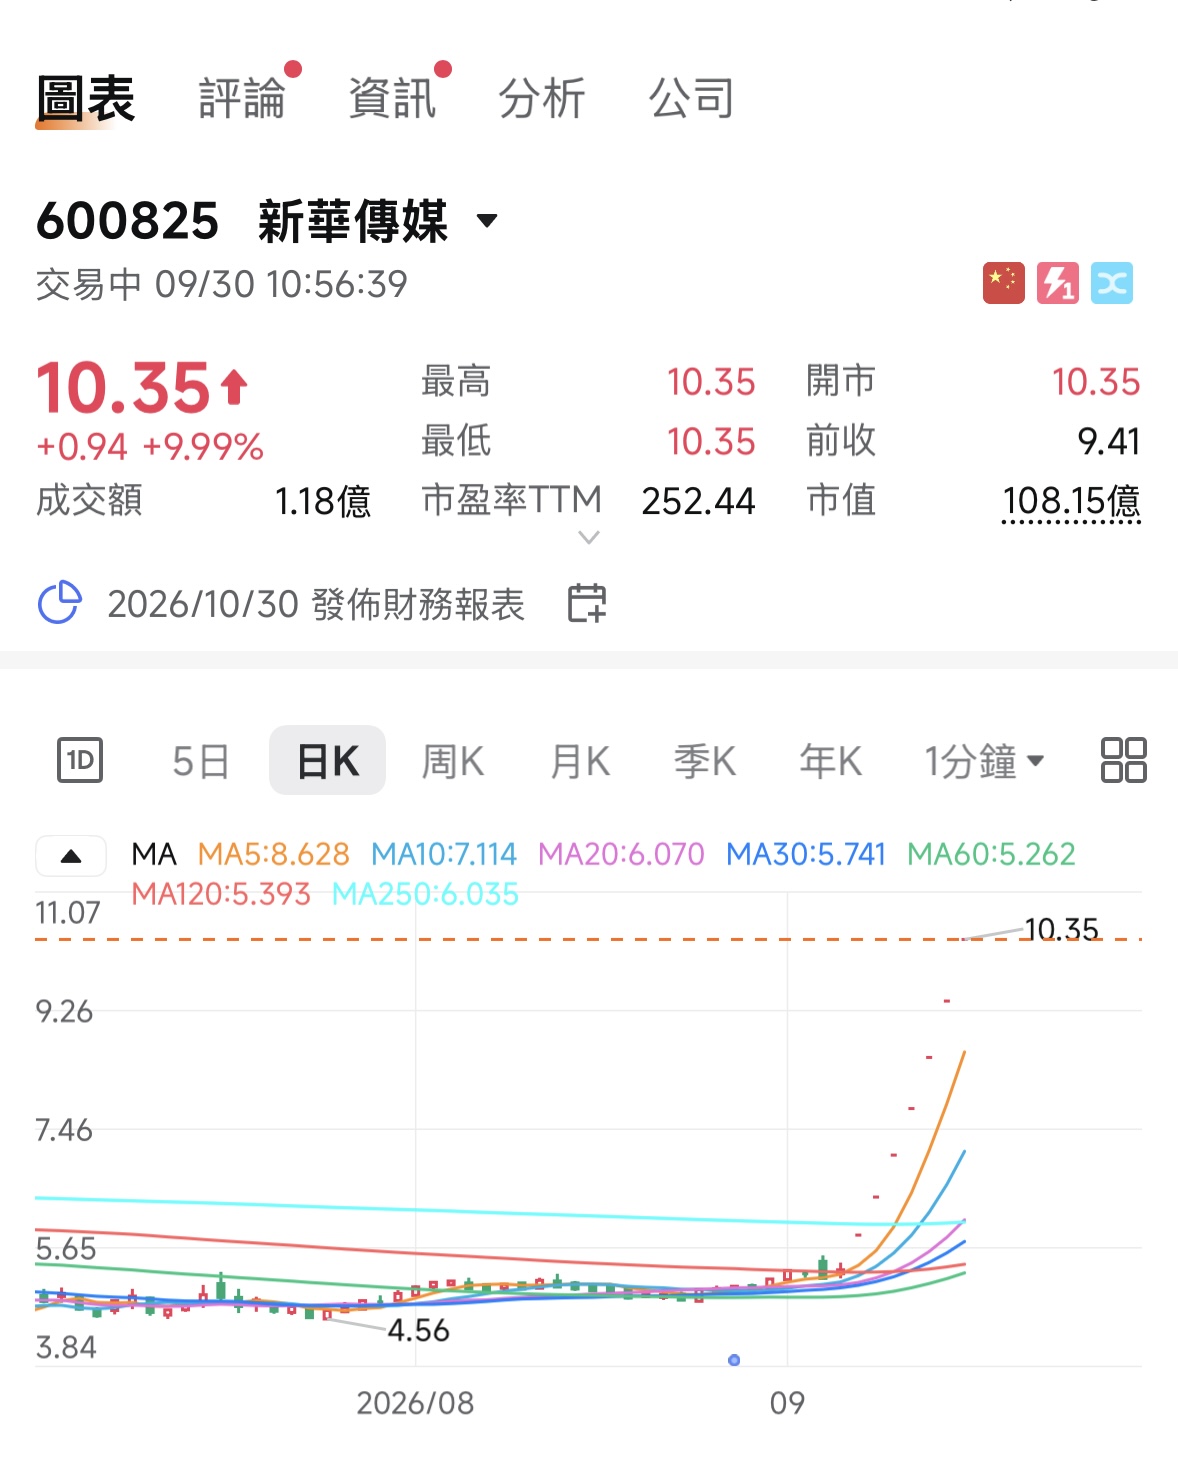This screenshot has width=1178, height=1459.
Task: Tap the 市值 108.15億 underlined value
Action: pyautogui.click(x=1071, y=501)
